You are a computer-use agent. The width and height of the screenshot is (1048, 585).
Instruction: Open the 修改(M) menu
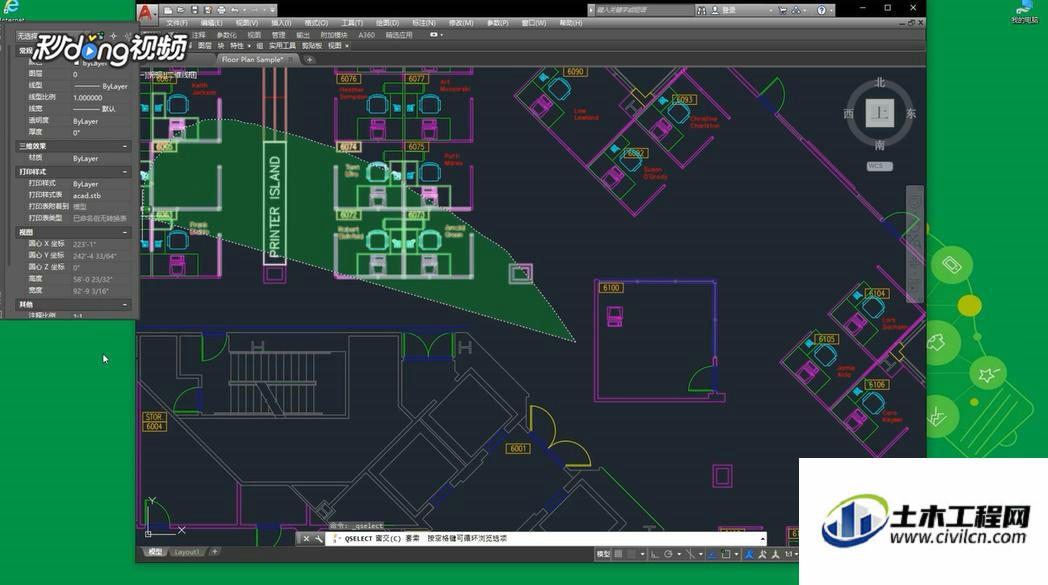pos(461,23)
